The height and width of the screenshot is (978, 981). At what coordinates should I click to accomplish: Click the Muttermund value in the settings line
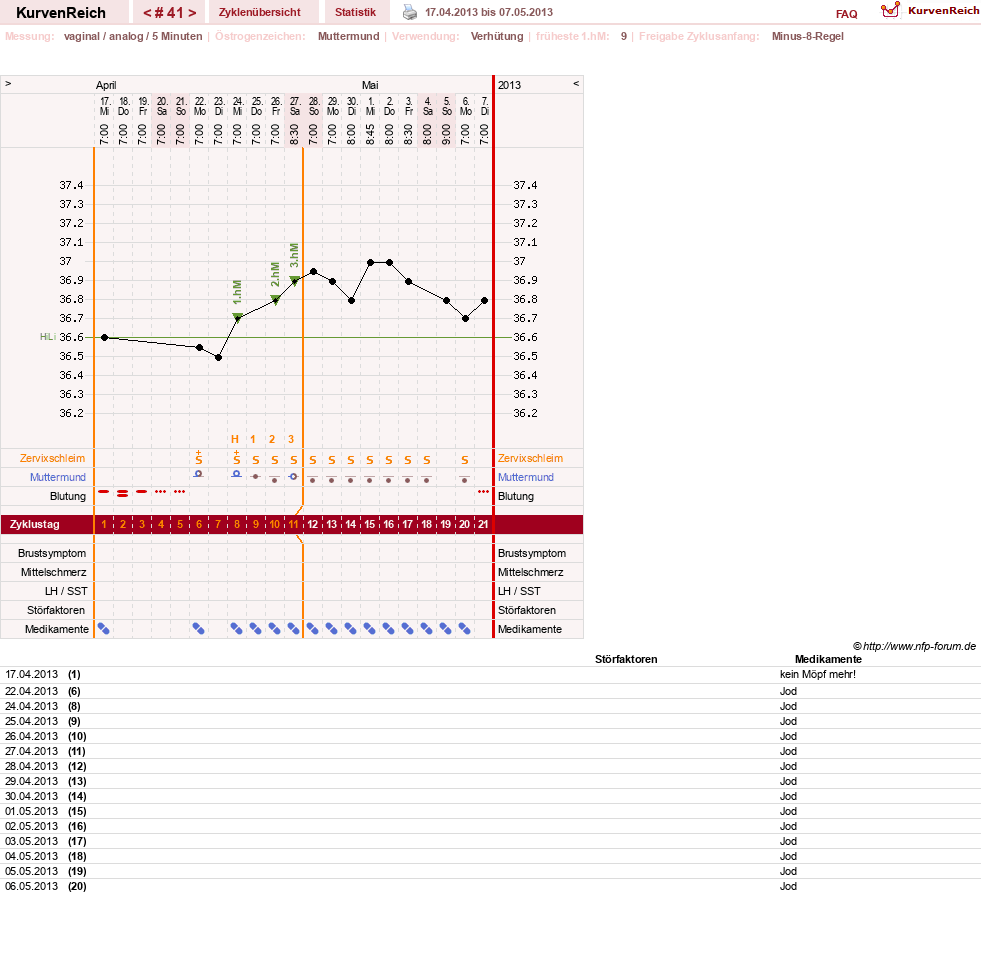point(348,36)
